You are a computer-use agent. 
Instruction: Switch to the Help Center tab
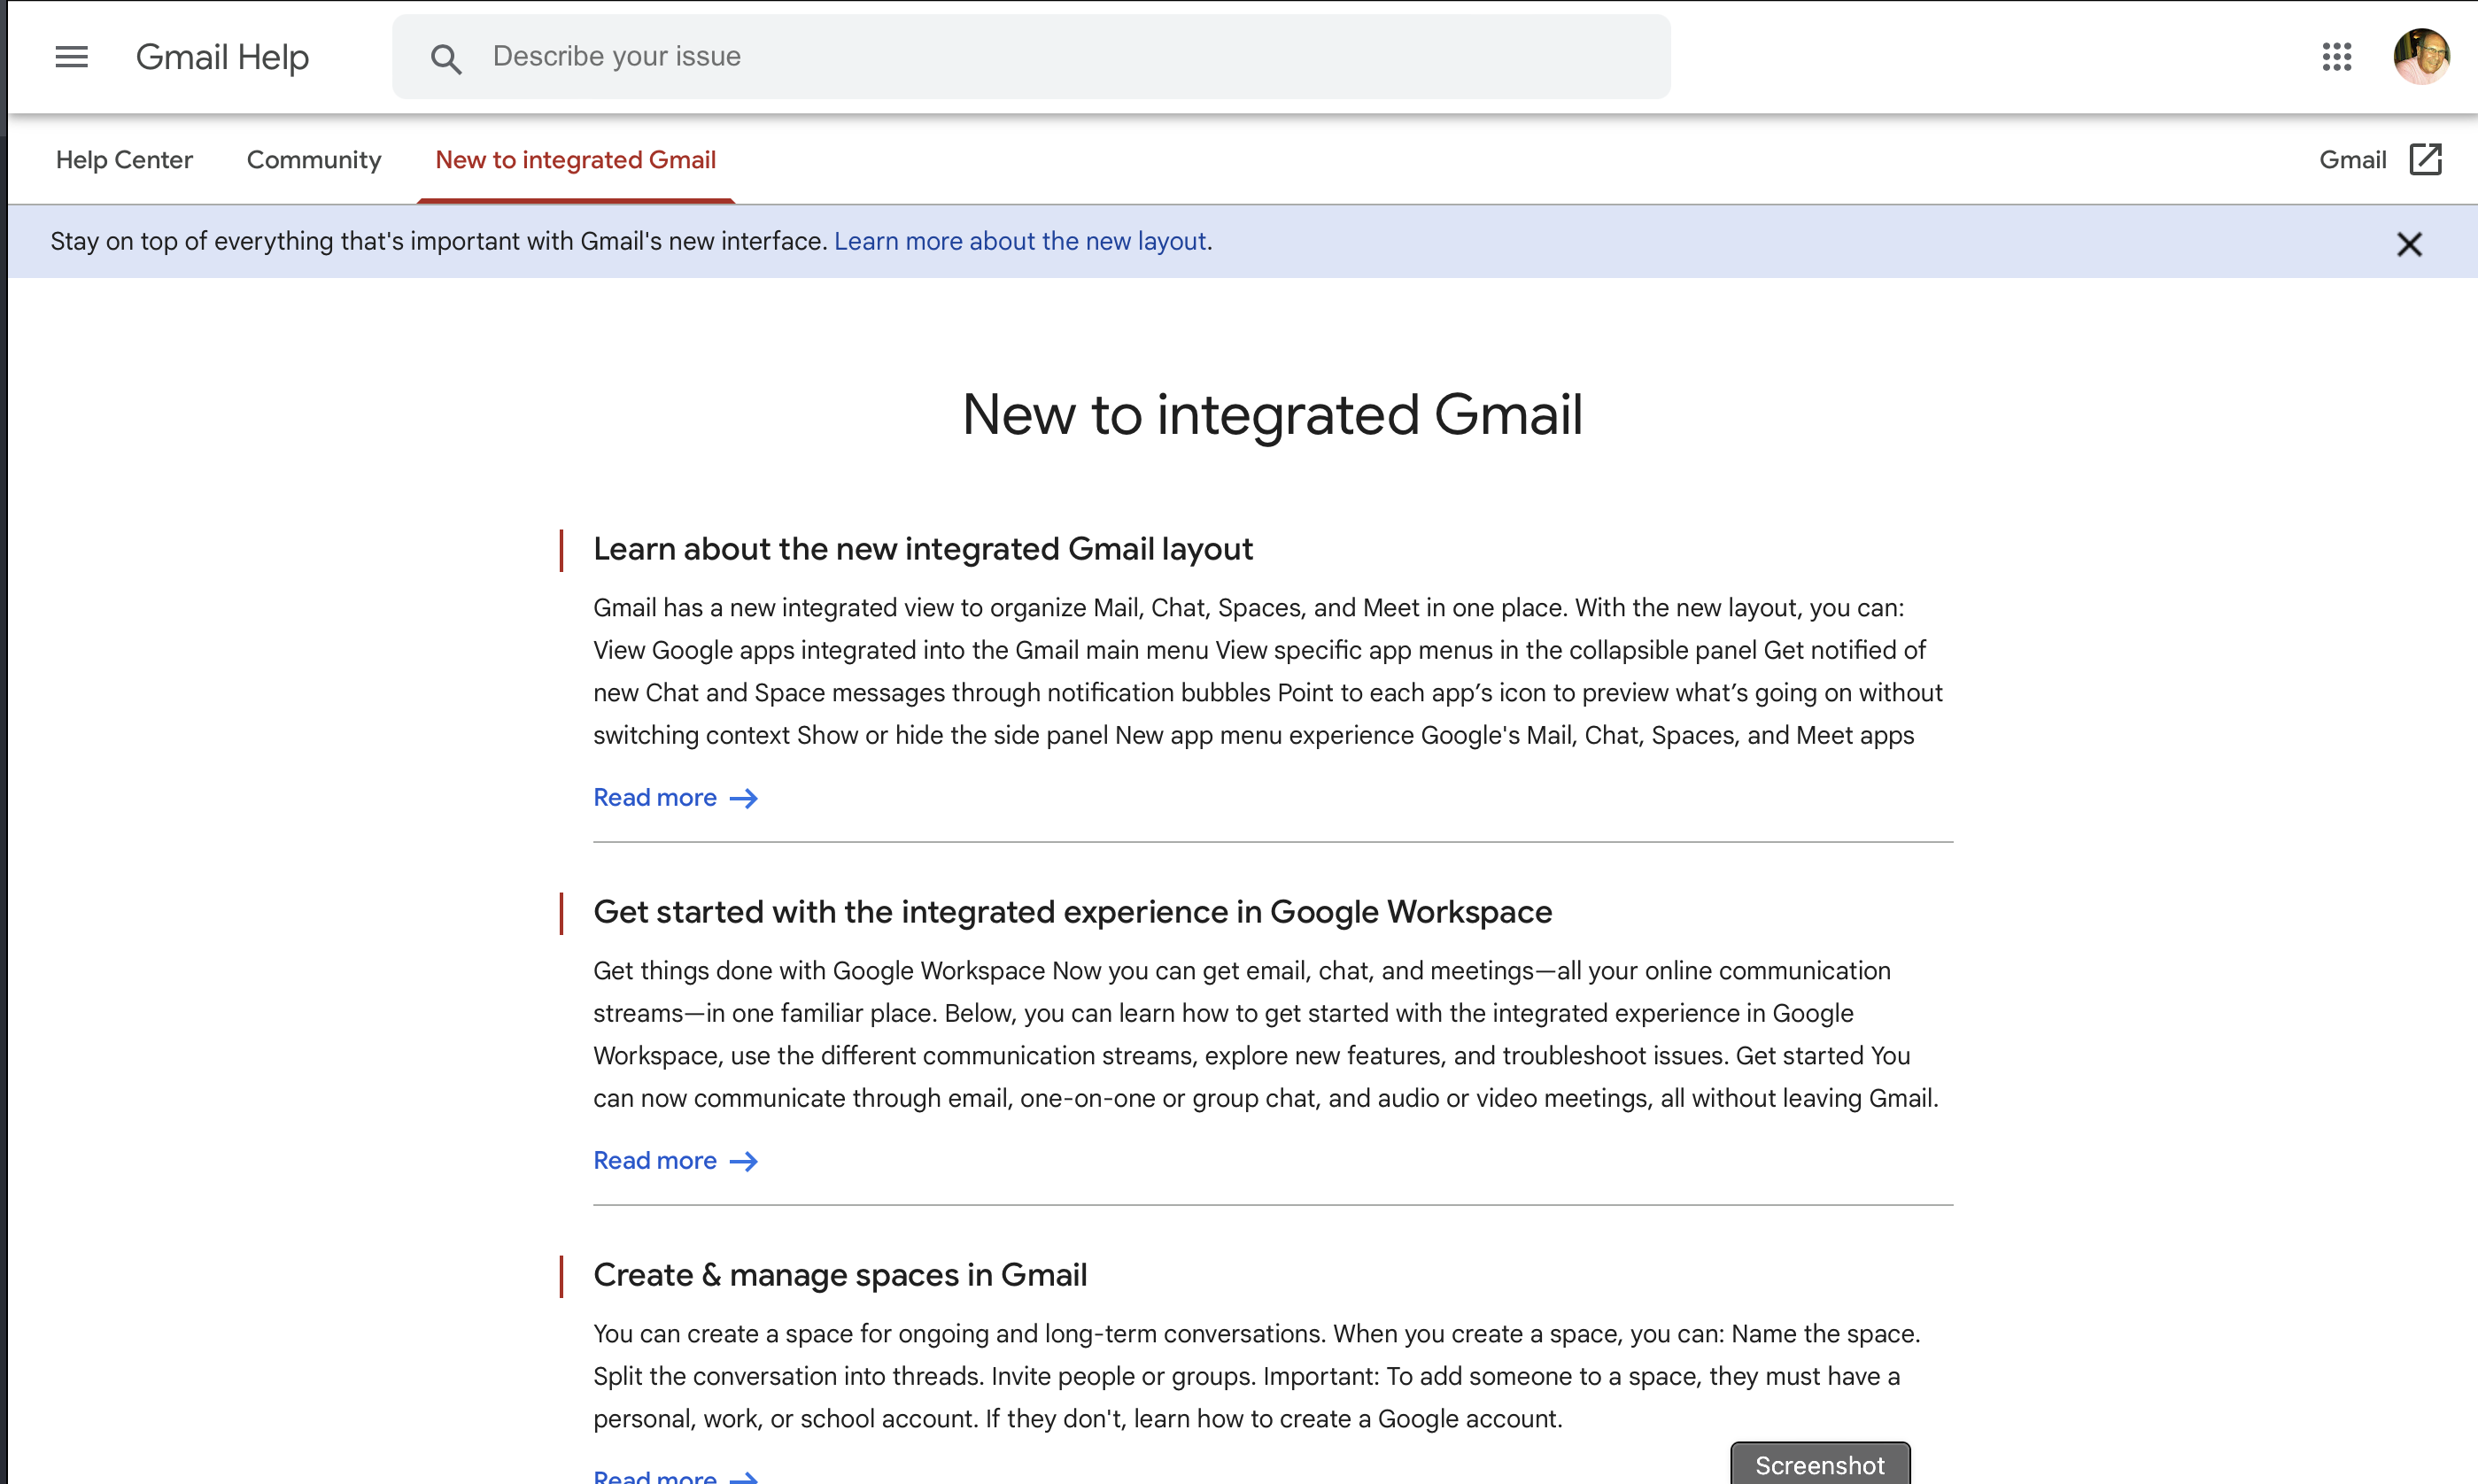coord(124,160)
